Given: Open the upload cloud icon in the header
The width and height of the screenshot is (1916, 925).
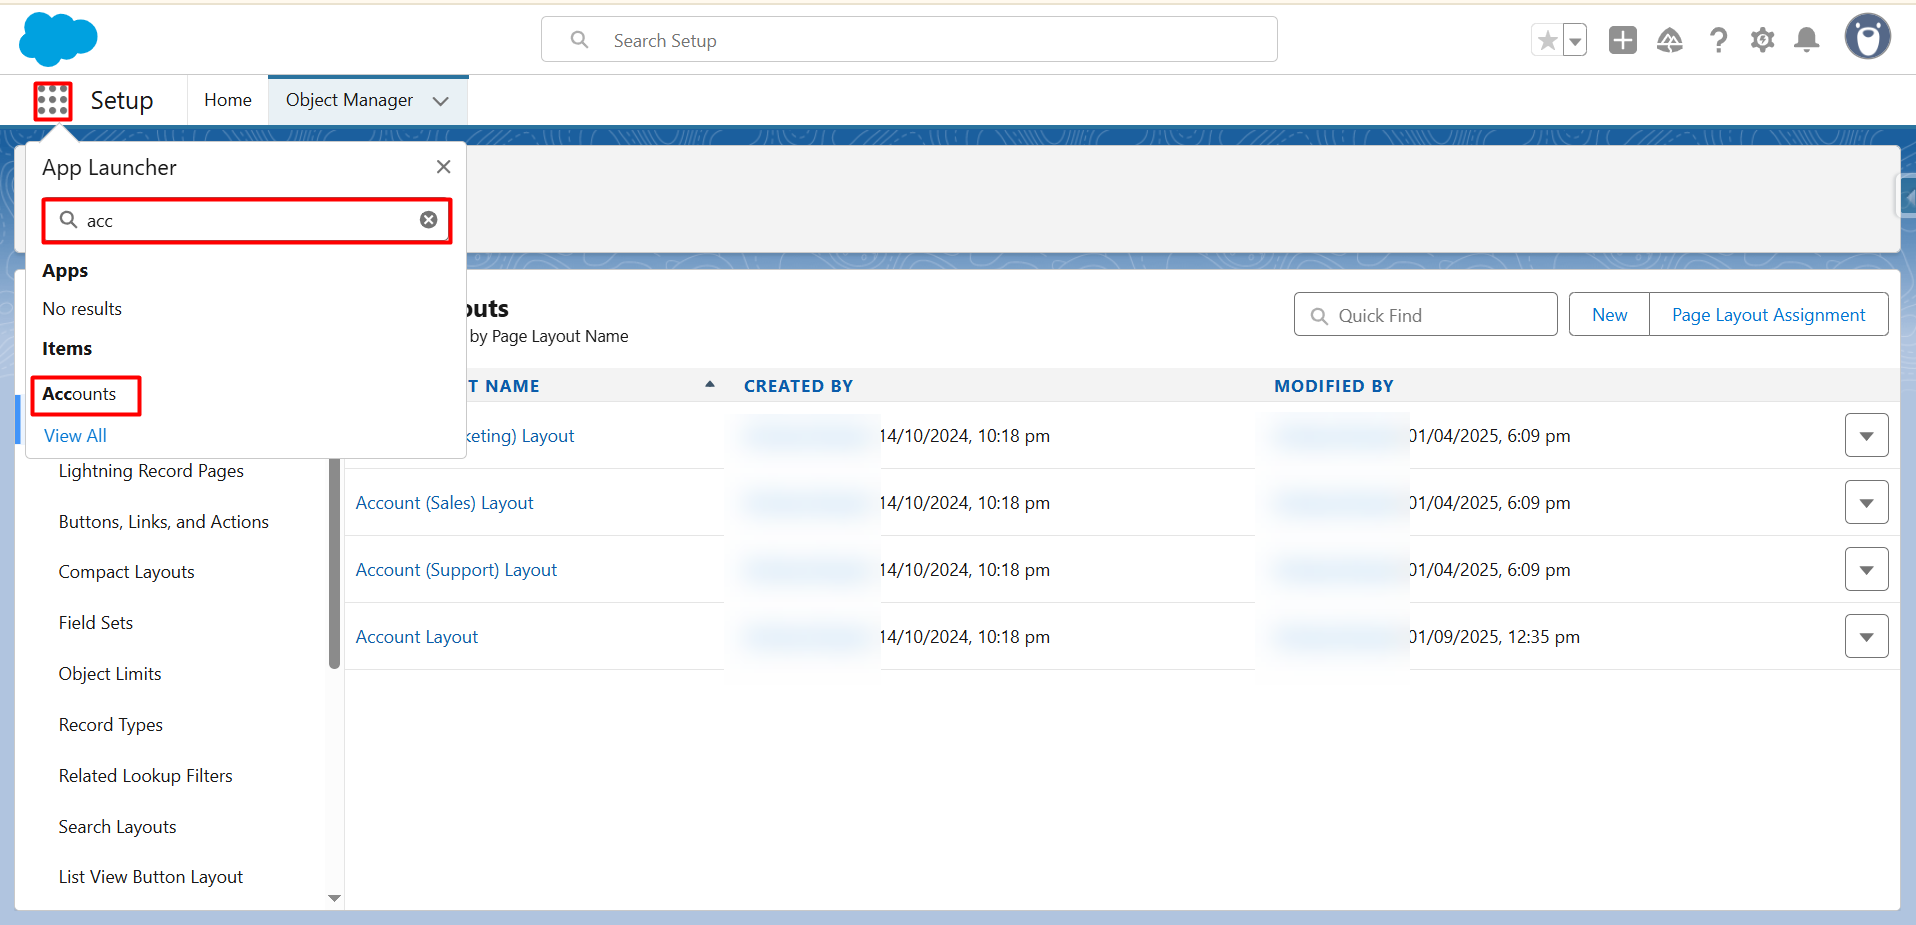Looking at the screenshot, I should pyautogui.click(x=1670, y=40).
